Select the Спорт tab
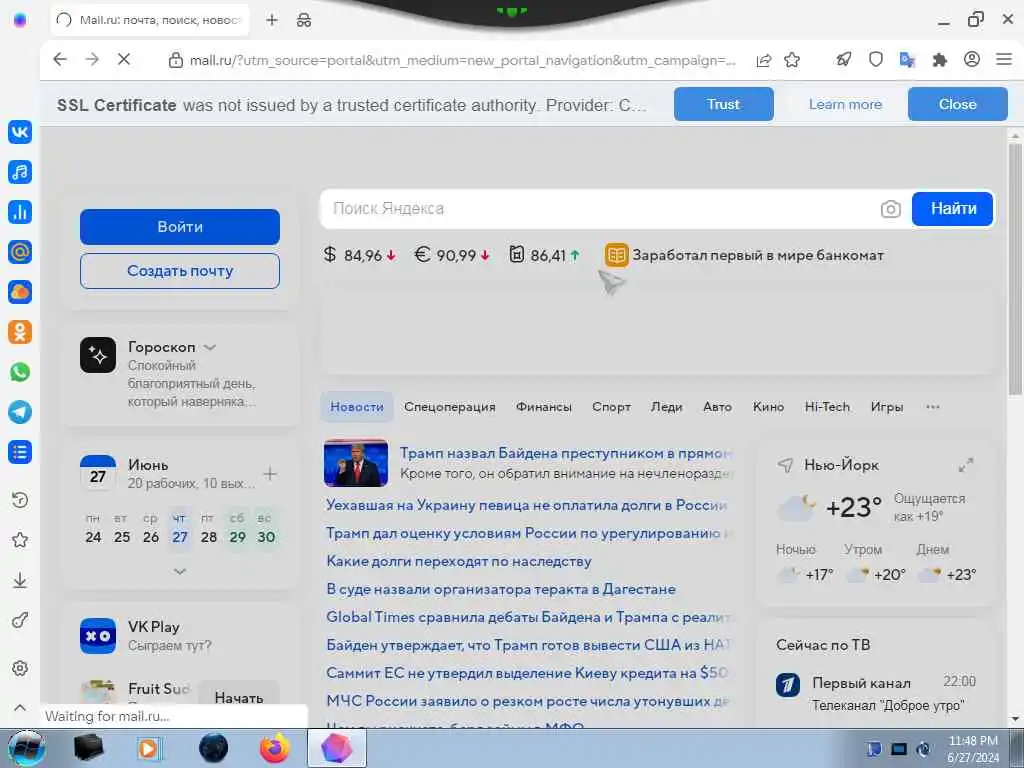Image resolution: width=1024 pixels, height=768 pixels. (x=611, y=407)
